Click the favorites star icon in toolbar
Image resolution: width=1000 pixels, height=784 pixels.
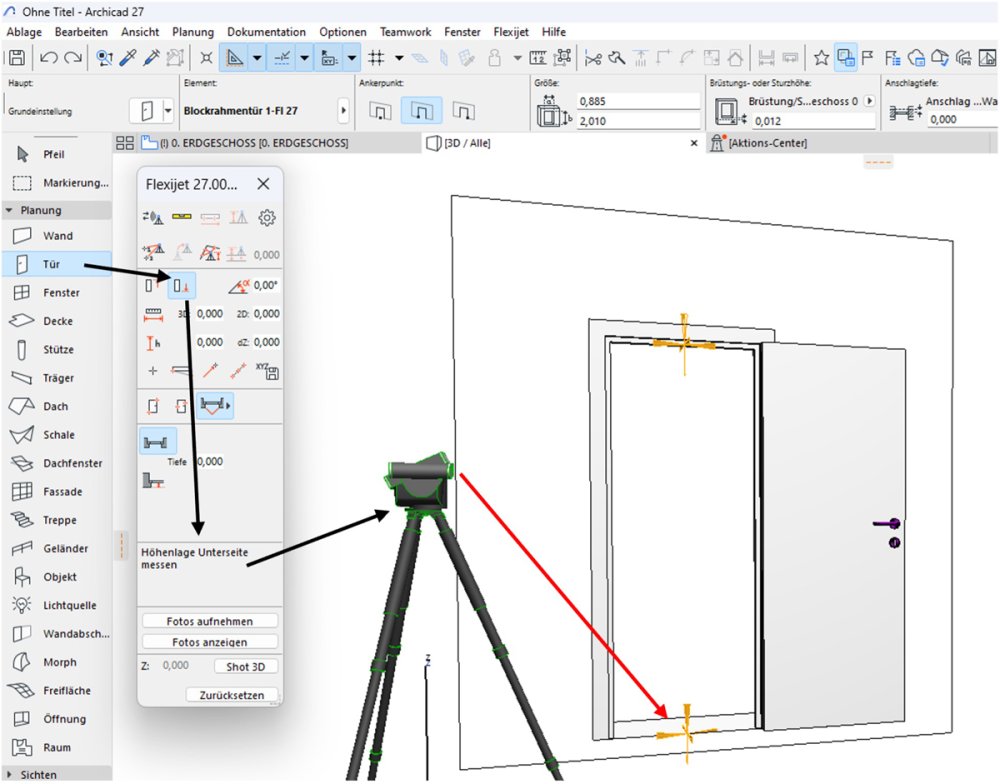click(x=821, y=58)
